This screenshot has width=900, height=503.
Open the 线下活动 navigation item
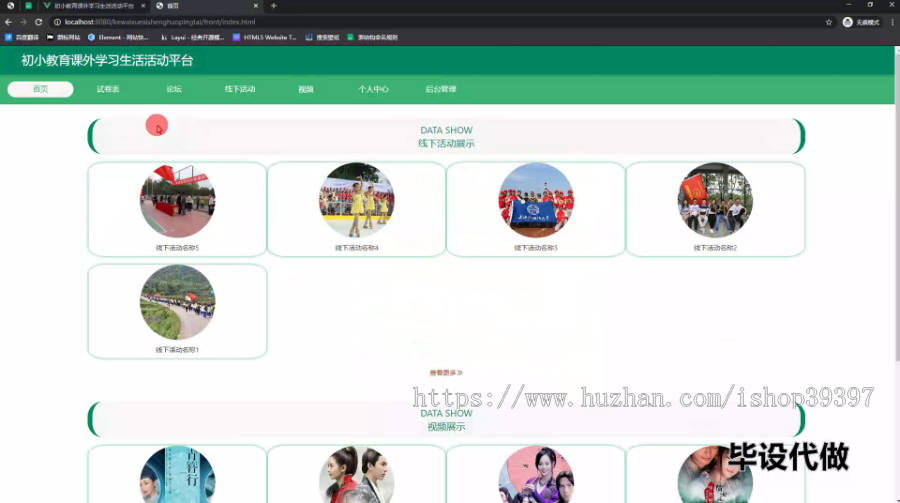(x=240, y=89)
